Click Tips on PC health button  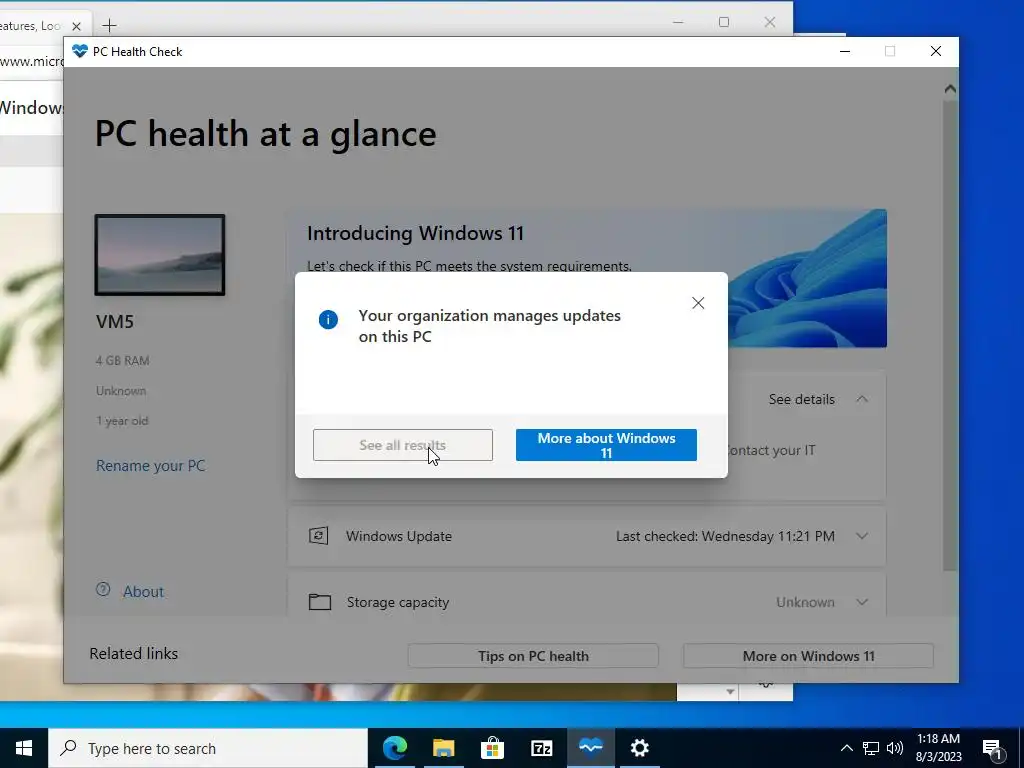(533, 656)
